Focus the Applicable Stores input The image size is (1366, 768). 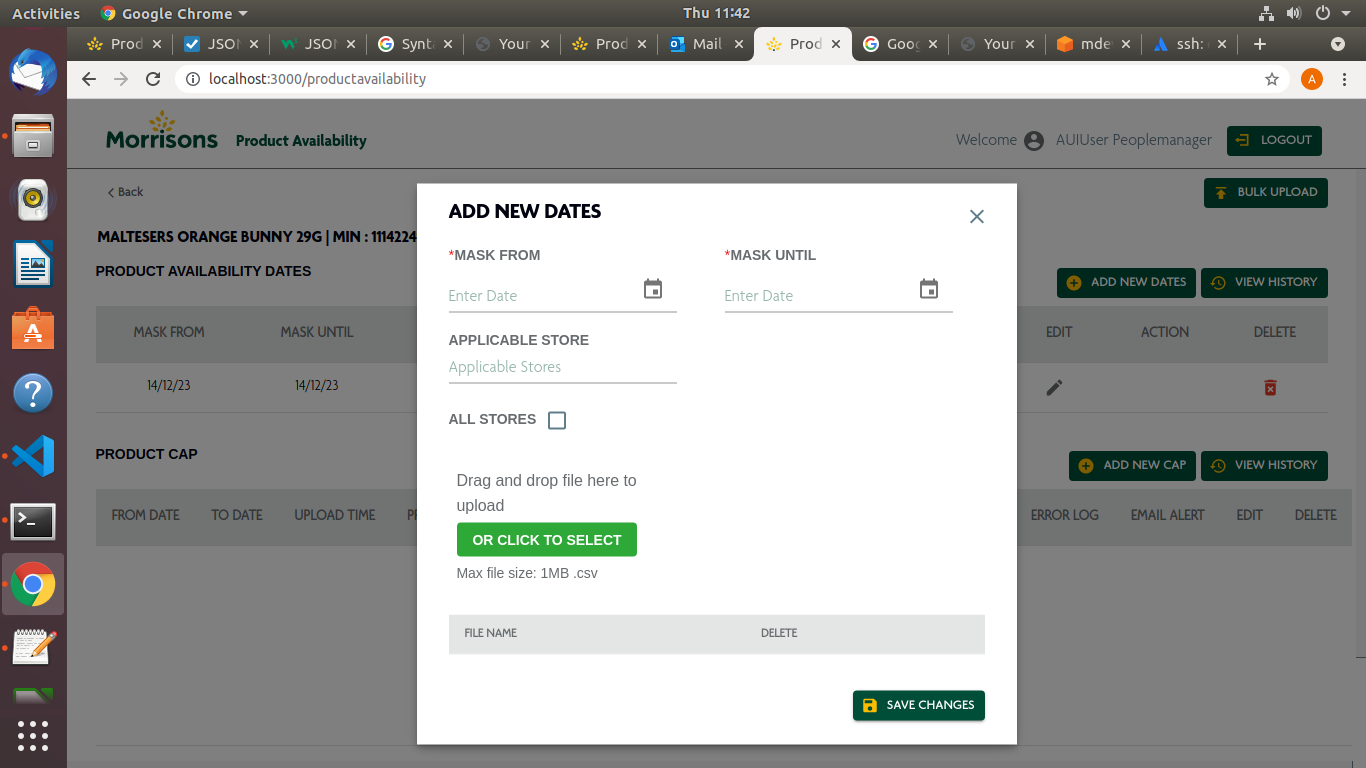tap(563, 367)
